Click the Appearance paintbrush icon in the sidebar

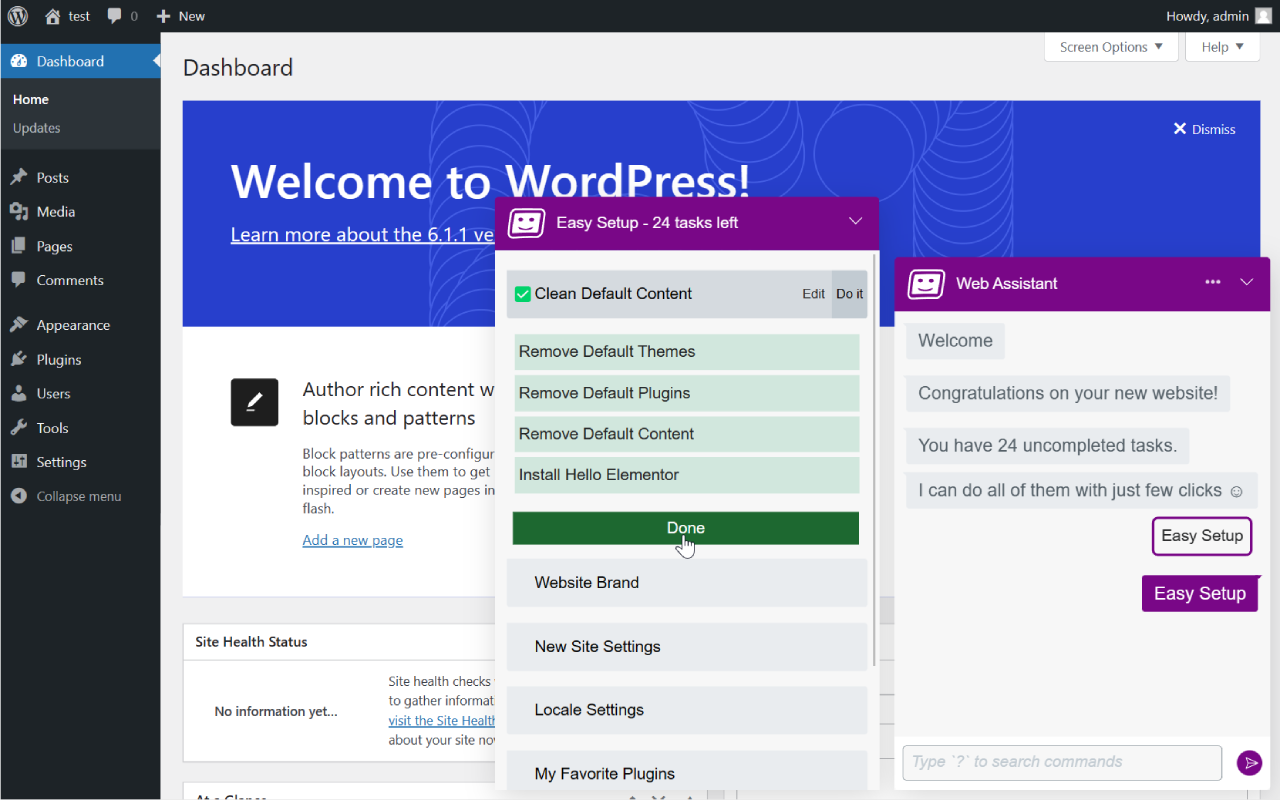click(19, 325)
